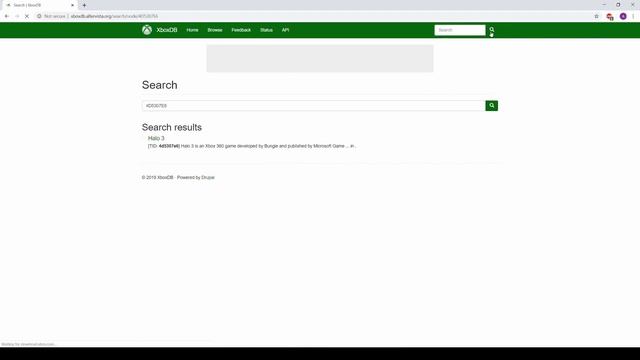Follow the Drupal link in footer
The image size is (640, 360).
pos(208,178)
